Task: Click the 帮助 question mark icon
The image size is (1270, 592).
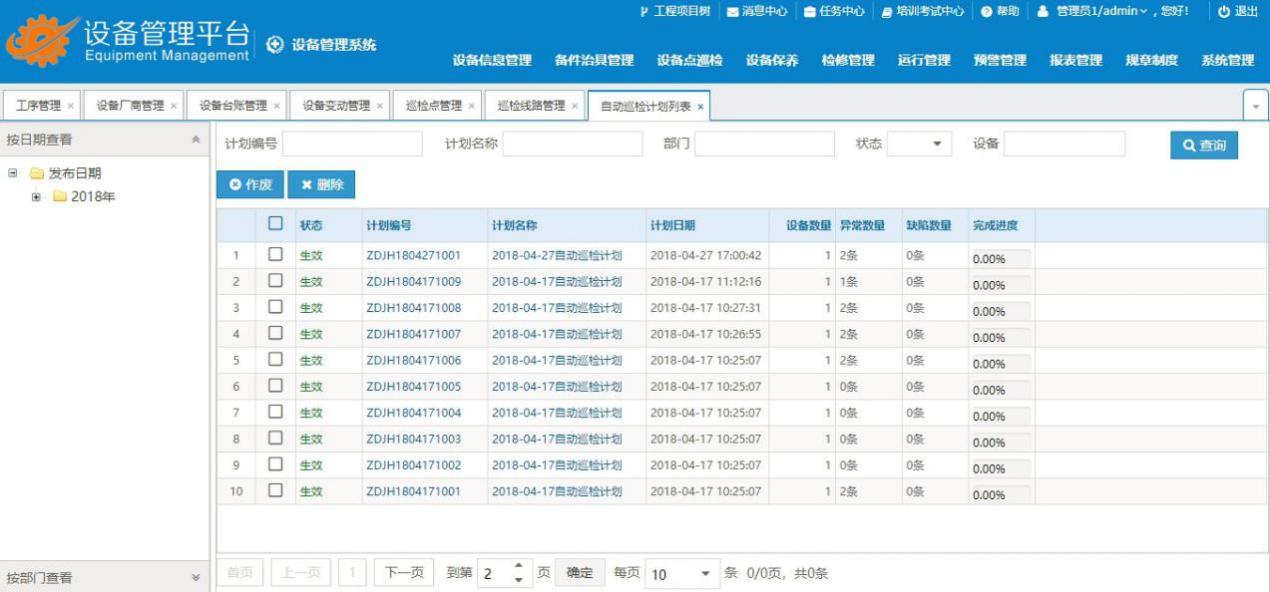Action: tap(986, 11)
